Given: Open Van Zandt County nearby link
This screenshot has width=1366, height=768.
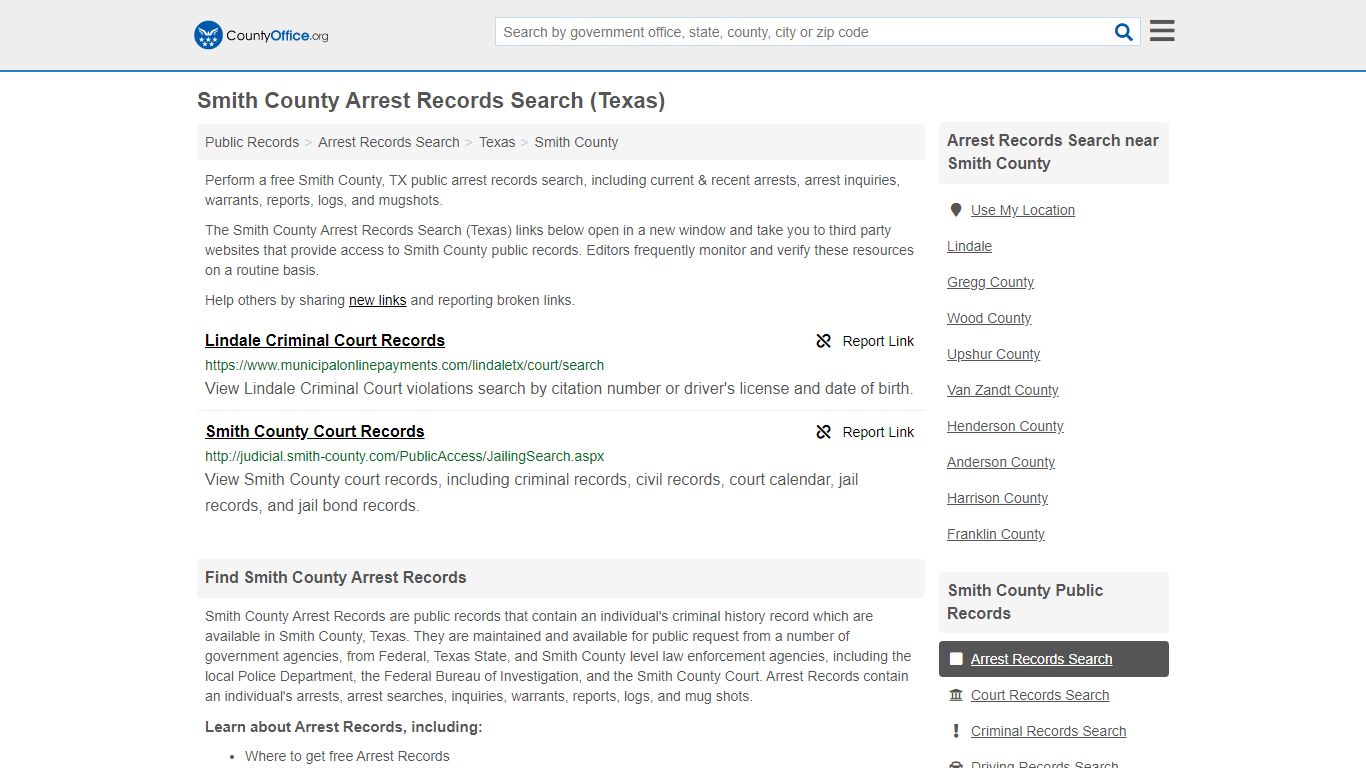Looking at the screenshot, I should tap(1003, 390).
